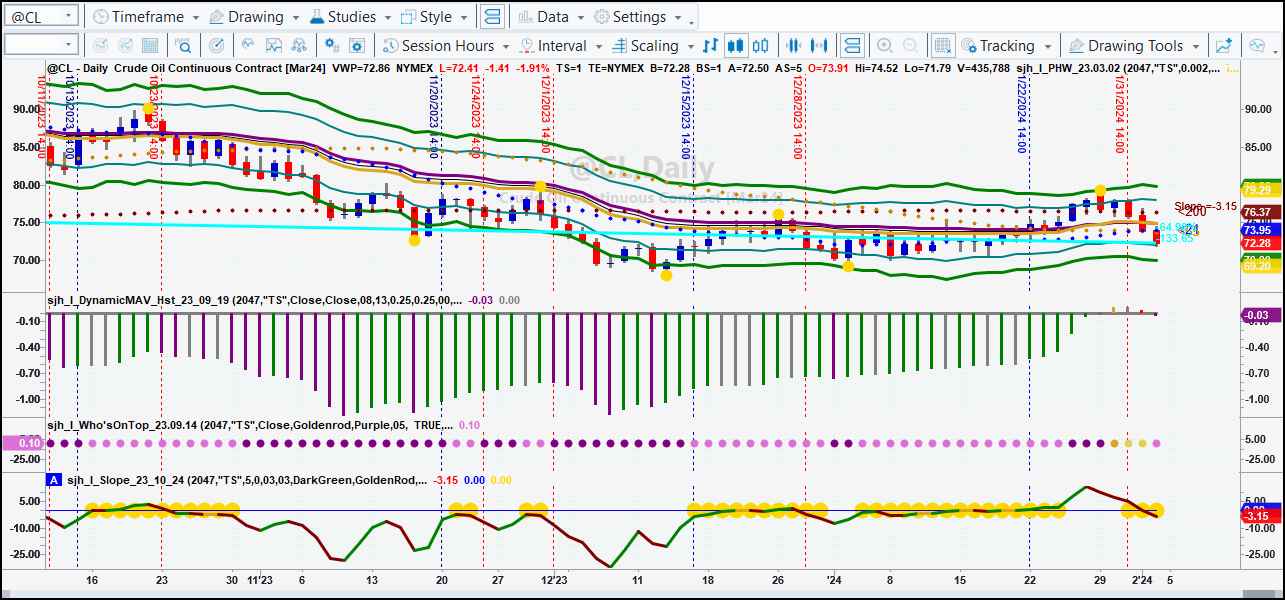Click the 12/15/2023 14:00 vertical date marker
This screenshot has height=600, width=1285.
686,115
